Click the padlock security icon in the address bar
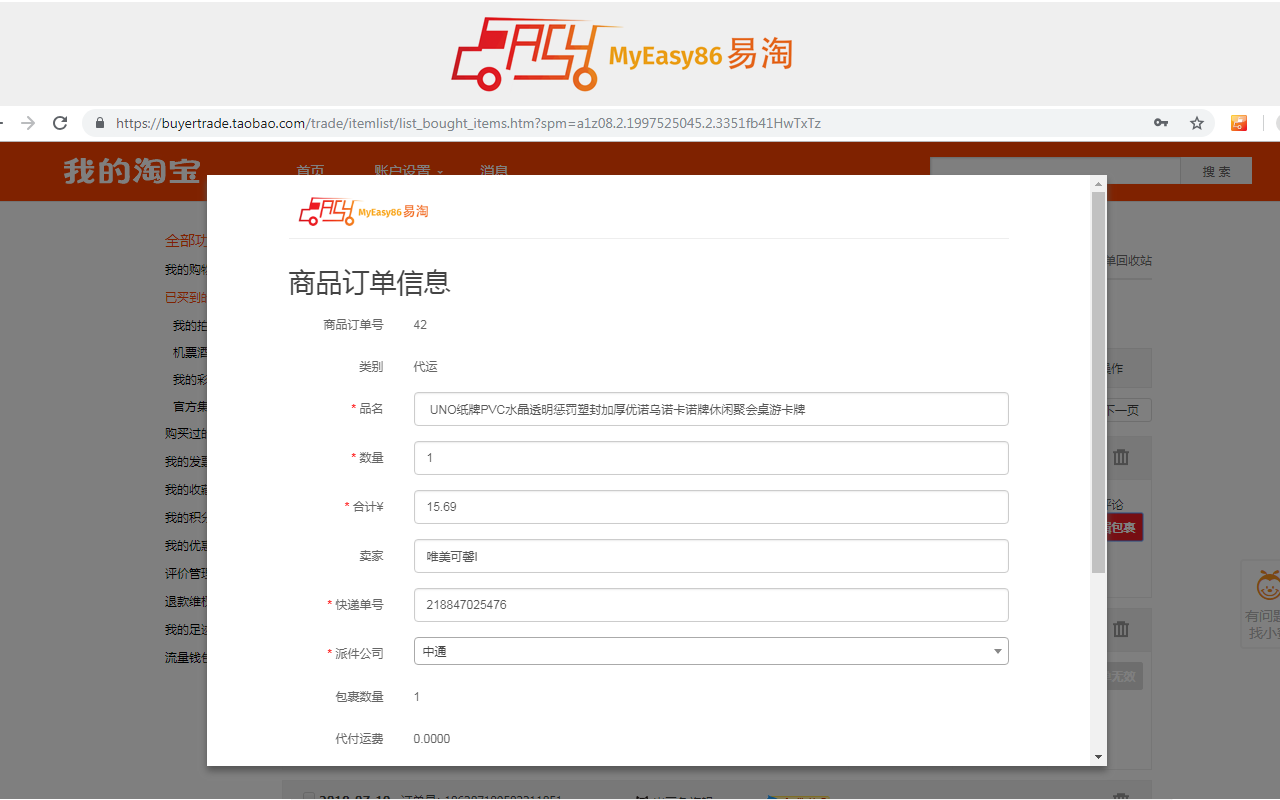 click(x=98, y=122)
